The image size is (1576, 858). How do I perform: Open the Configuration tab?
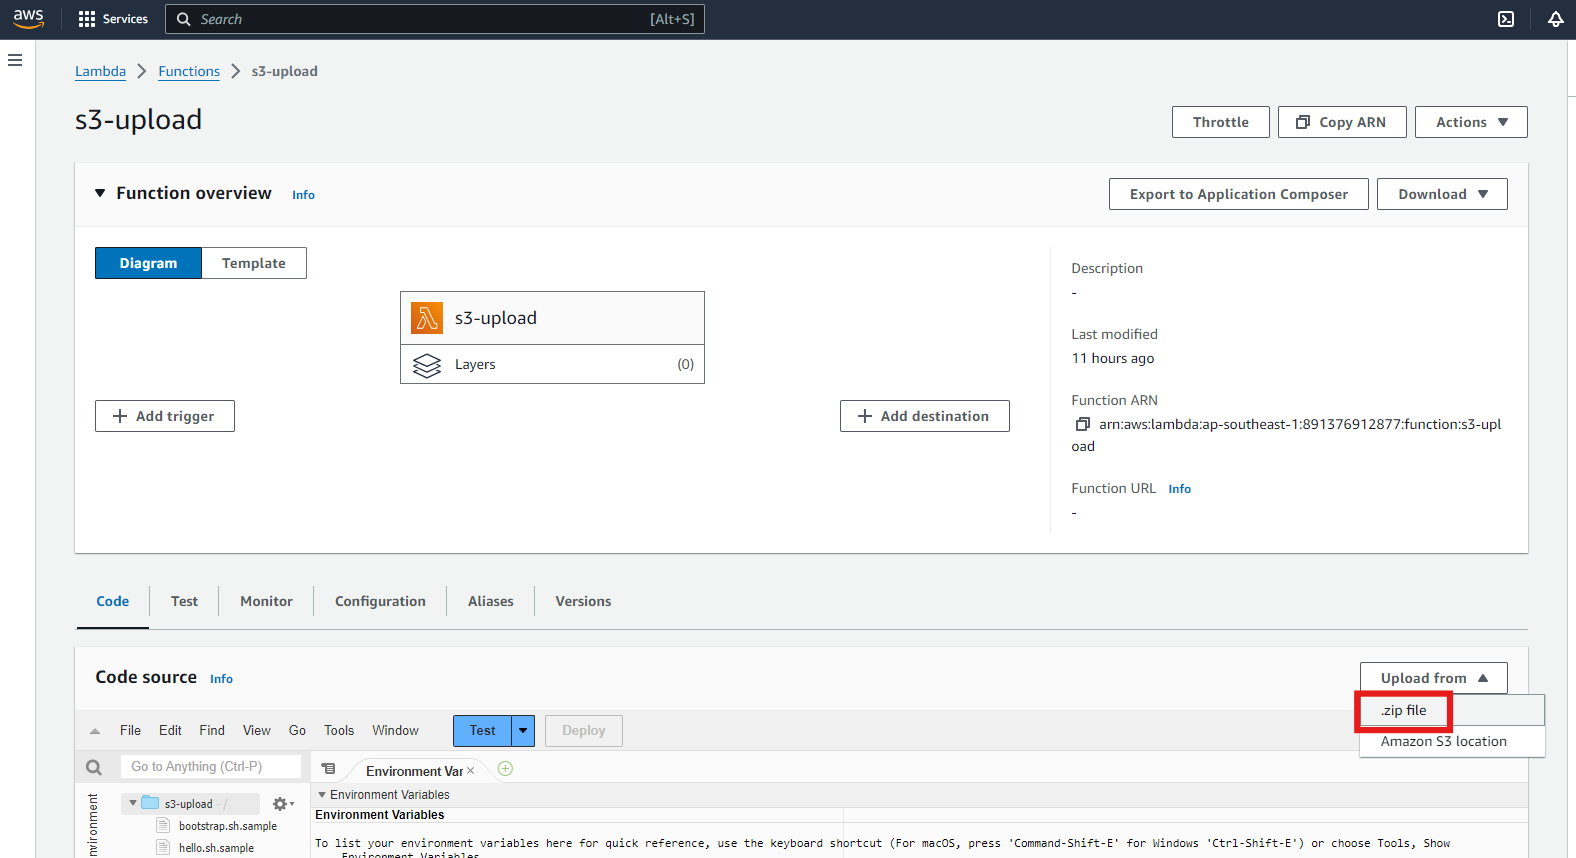380,601
